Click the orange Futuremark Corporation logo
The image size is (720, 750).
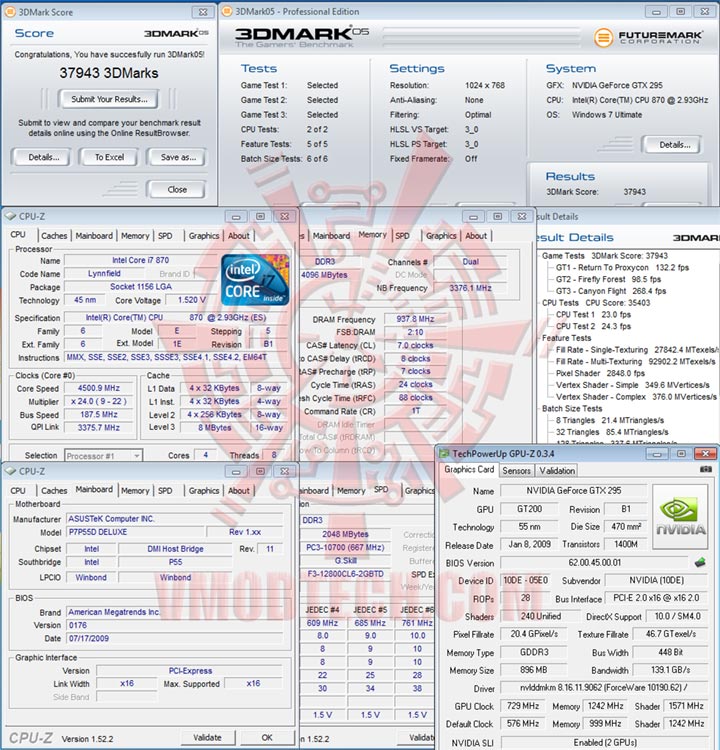603,37
